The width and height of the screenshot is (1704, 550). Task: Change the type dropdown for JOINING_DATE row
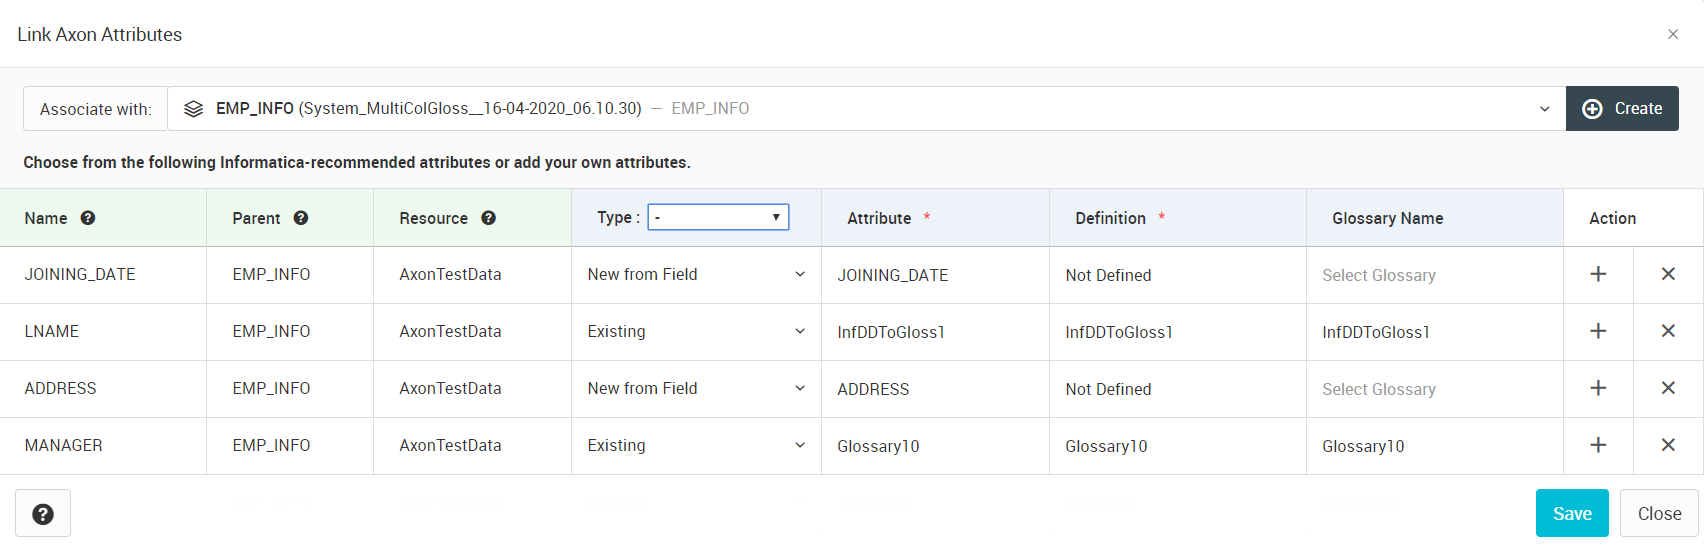point(696,274)
